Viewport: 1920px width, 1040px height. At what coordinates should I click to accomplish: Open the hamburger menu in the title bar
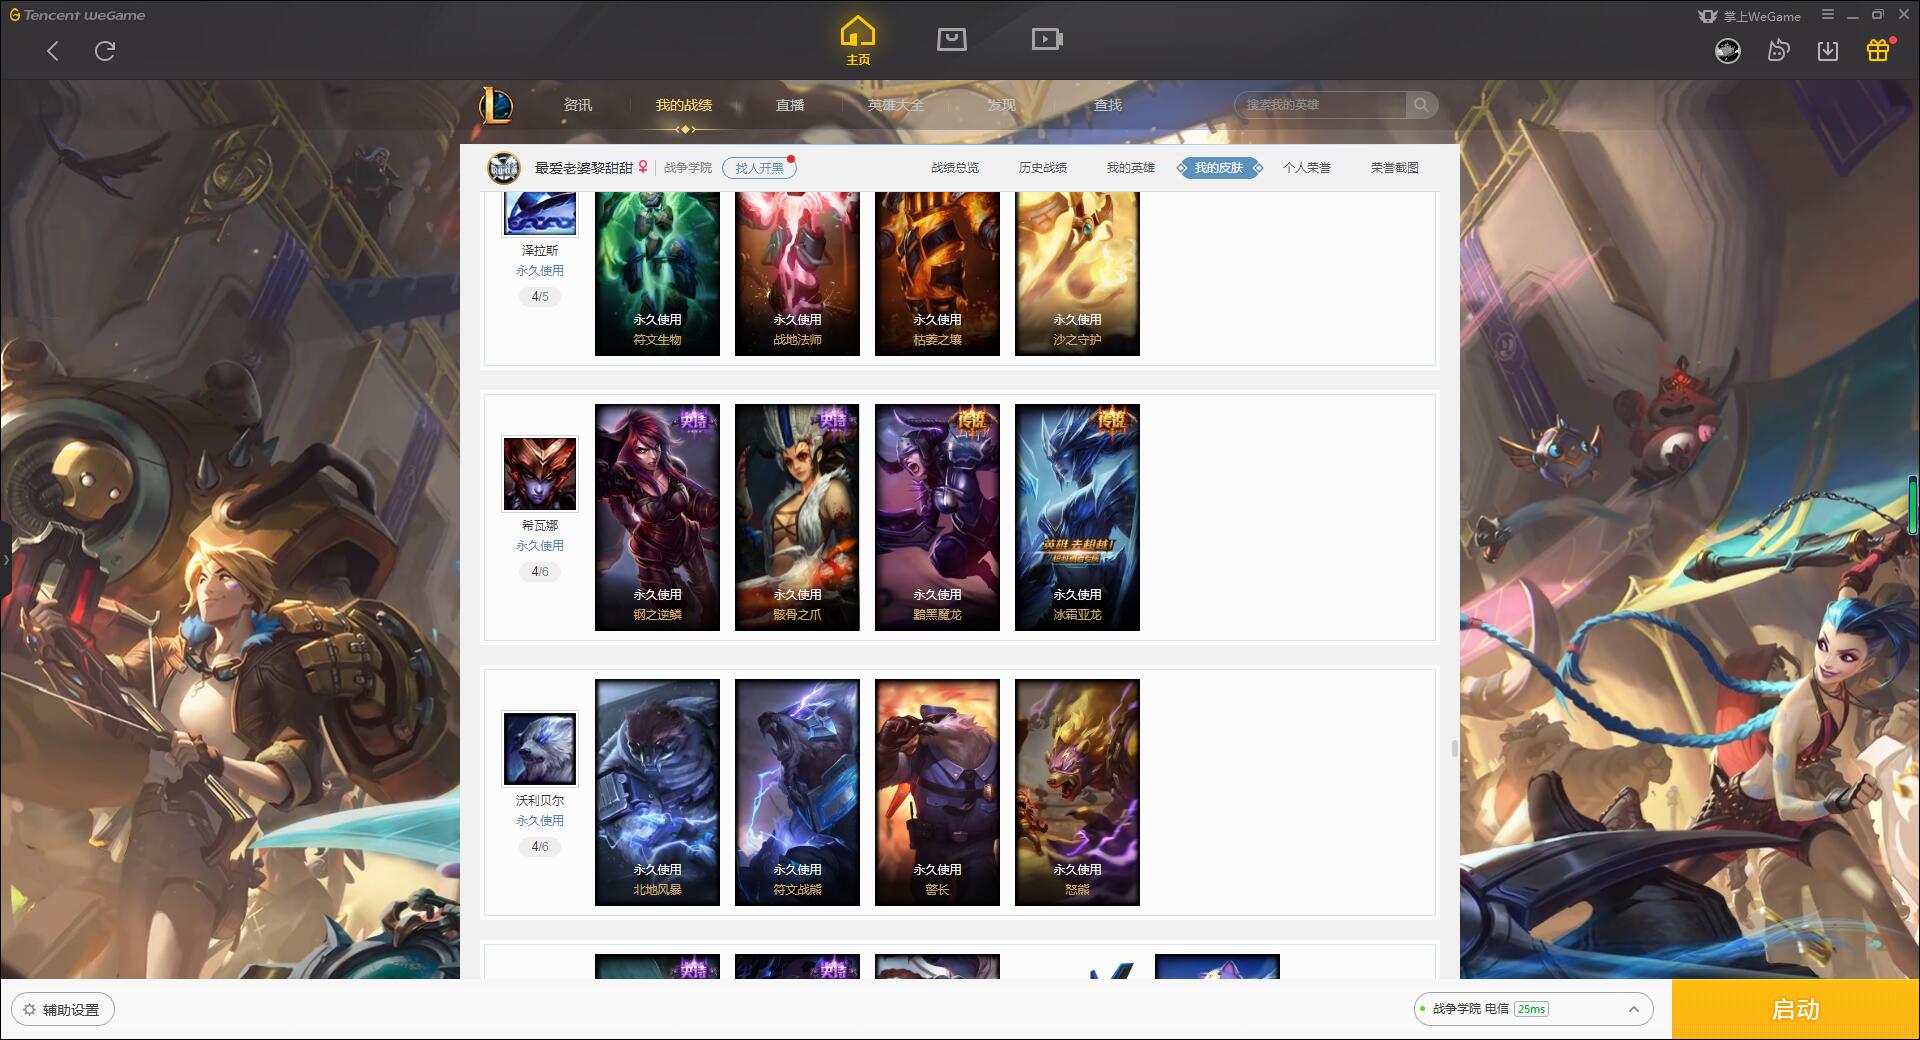pyautogui.click(x=1828, y=15)
